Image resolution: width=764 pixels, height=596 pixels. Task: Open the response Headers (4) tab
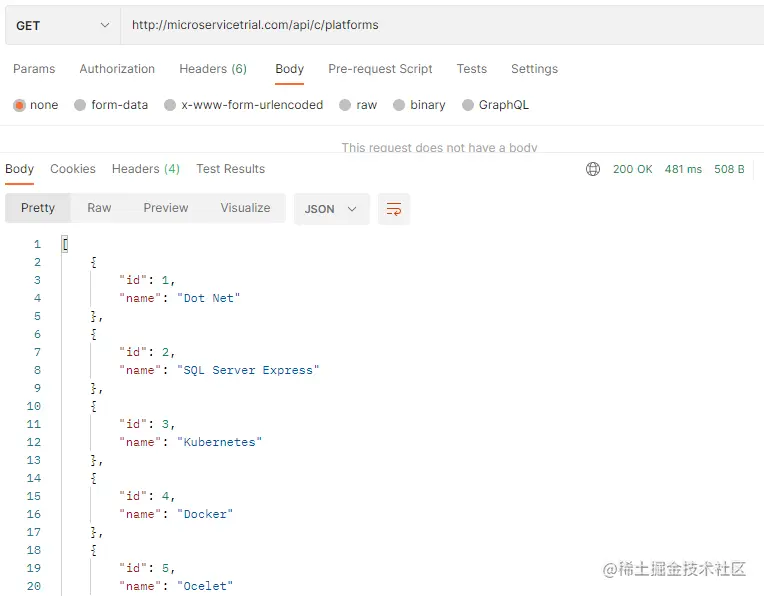point(146,169)
